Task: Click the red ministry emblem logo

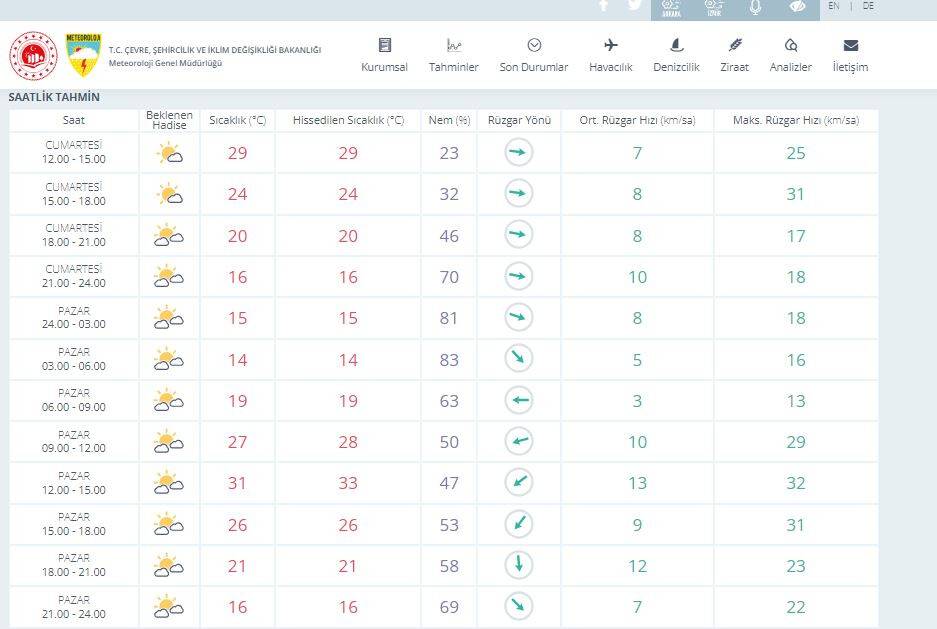Action: 33,56
